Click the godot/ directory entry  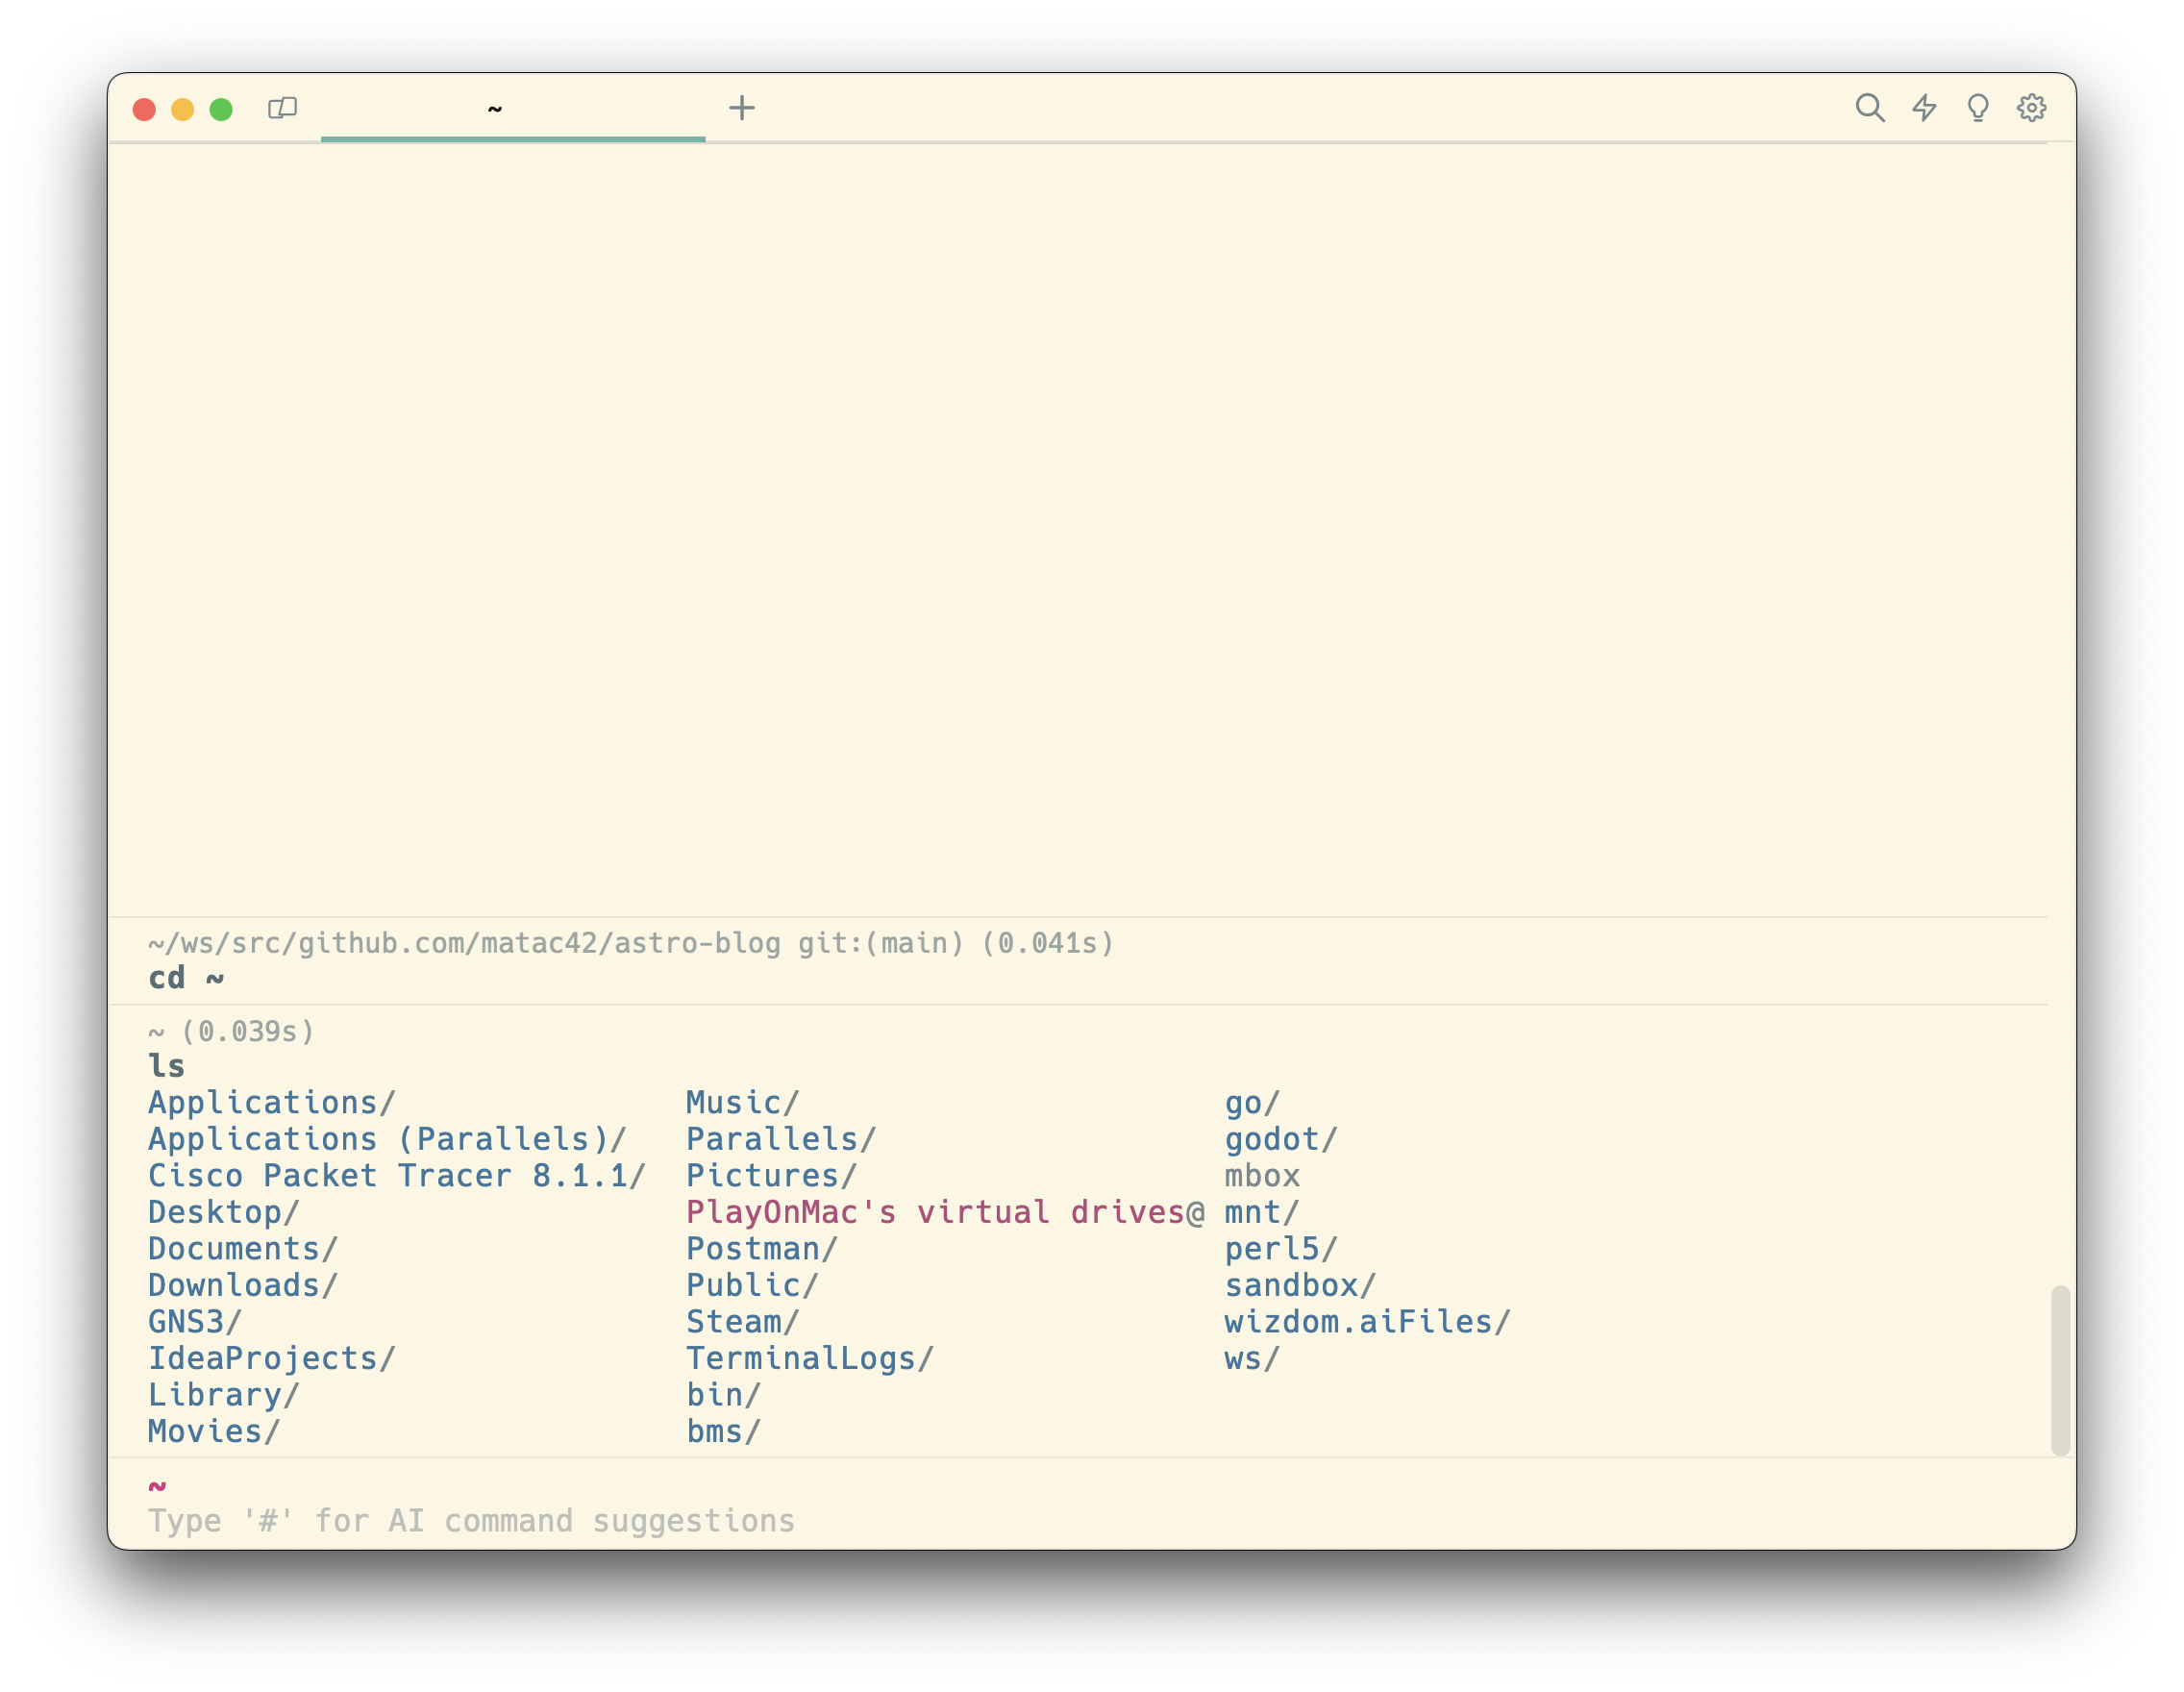coord(1281,1139)
